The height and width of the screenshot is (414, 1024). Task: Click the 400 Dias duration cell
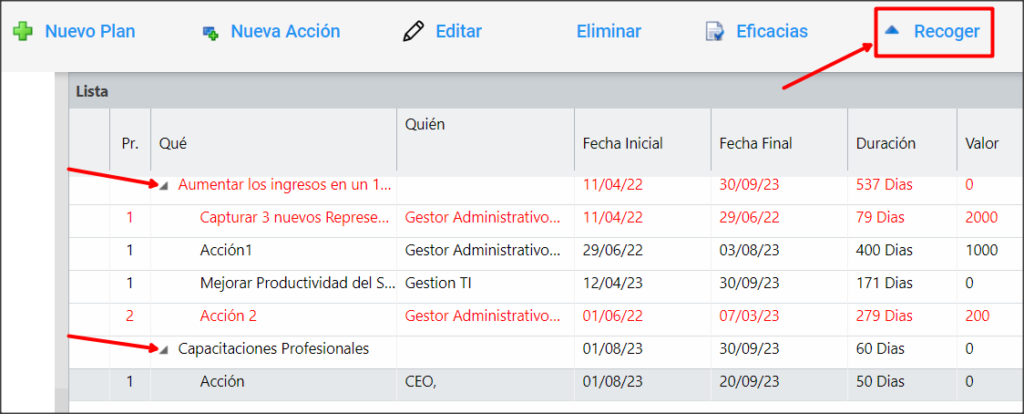coord(884,251)
